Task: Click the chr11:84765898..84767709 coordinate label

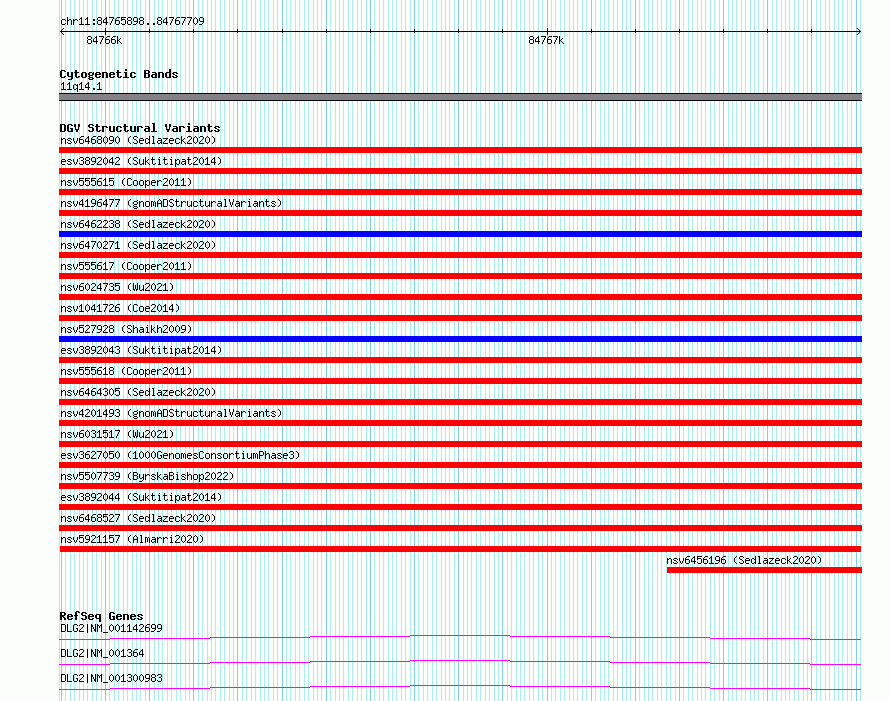Action: [x=132, y=21]
